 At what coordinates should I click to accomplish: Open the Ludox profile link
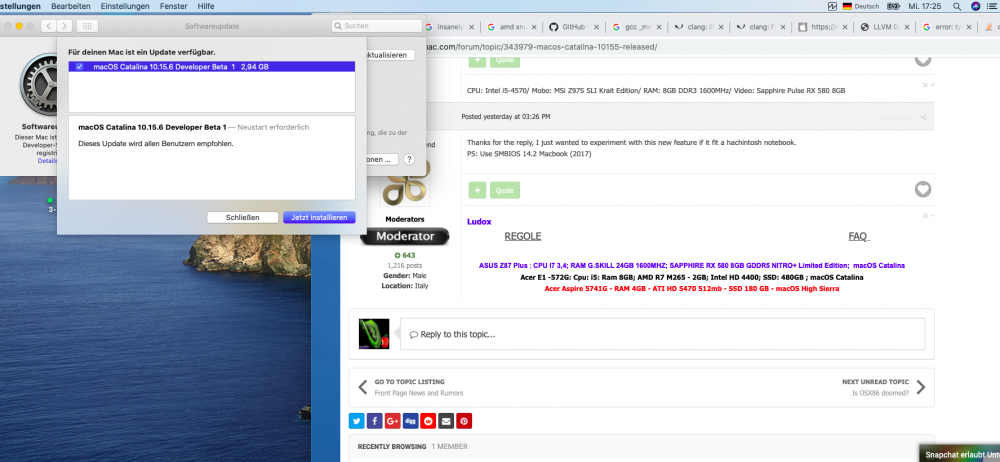(479, 221)
